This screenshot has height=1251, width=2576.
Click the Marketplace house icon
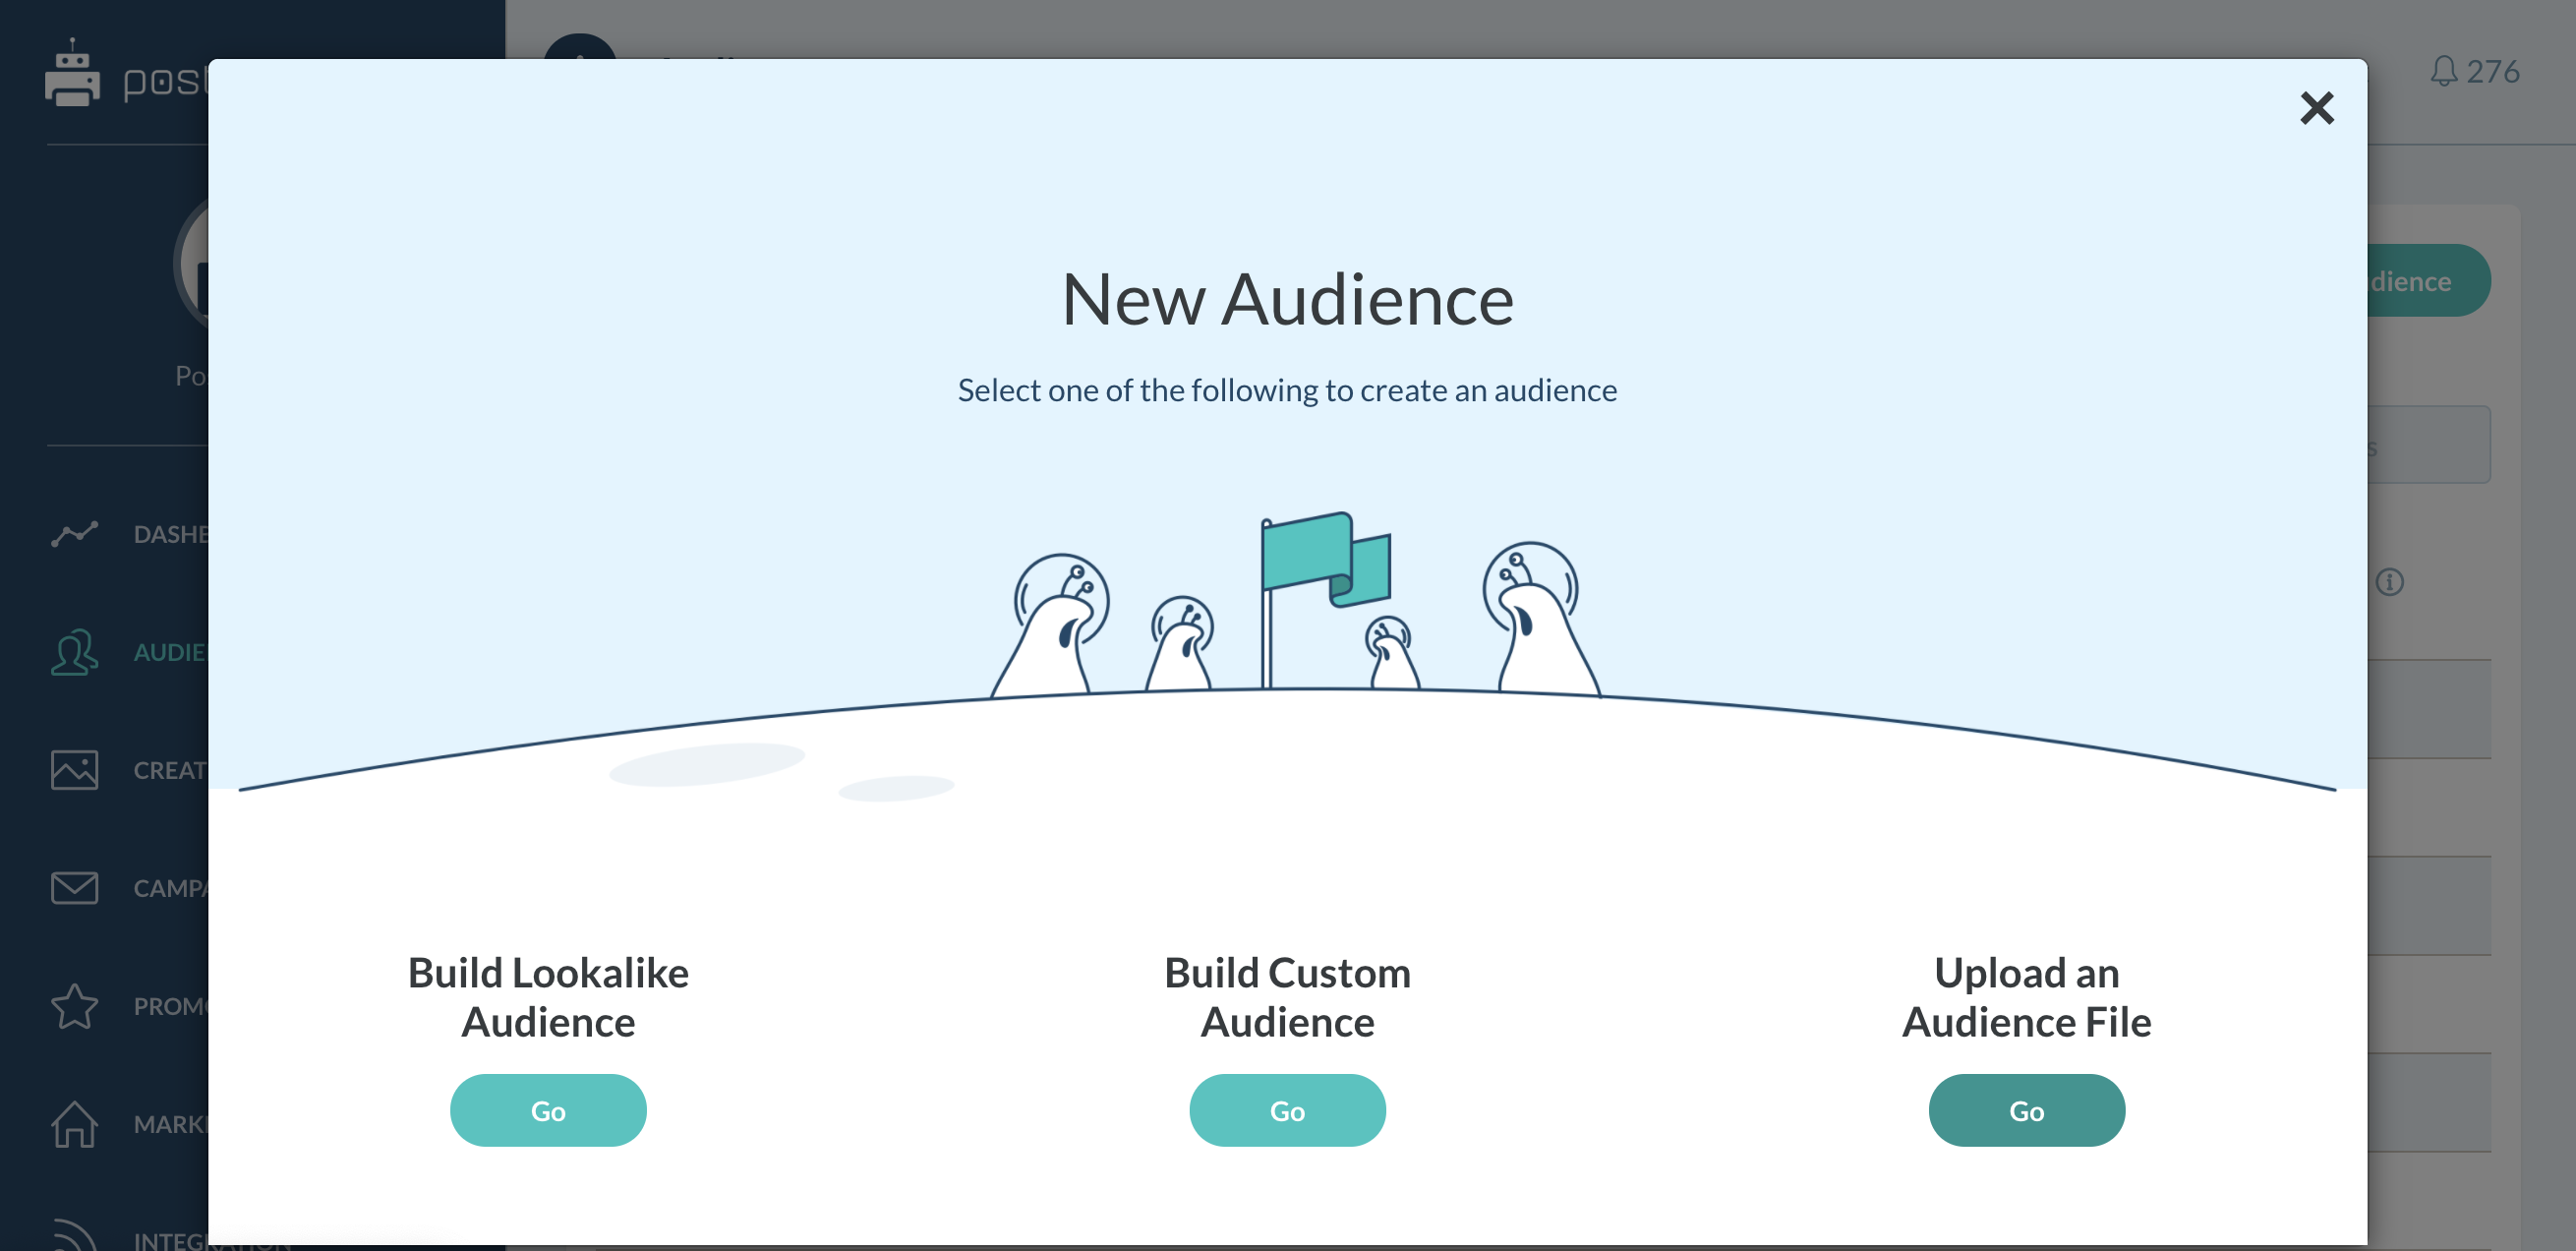(75, 1124)
